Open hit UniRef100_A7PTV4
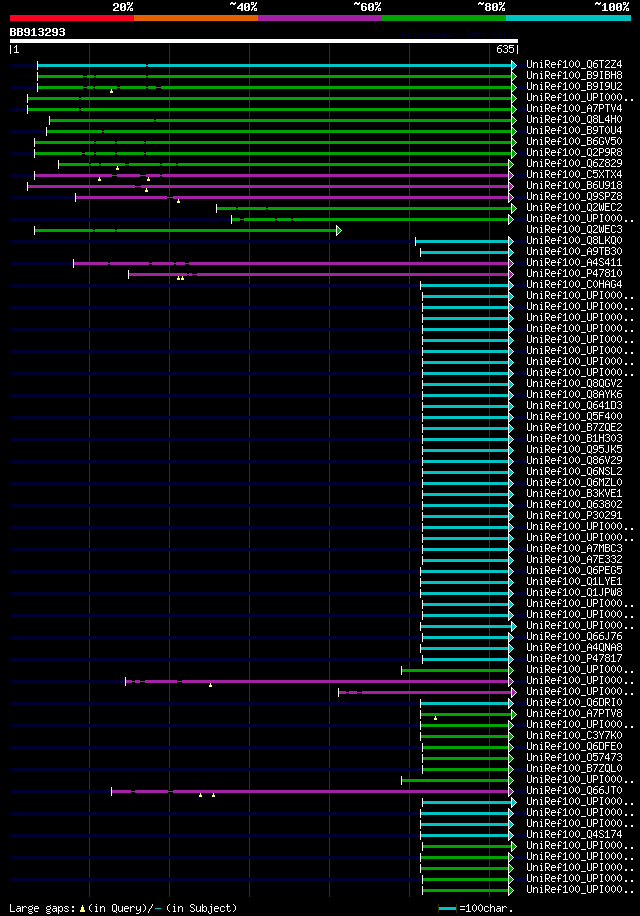The width and height of the screenshot is (640, 916). (574, 109)
